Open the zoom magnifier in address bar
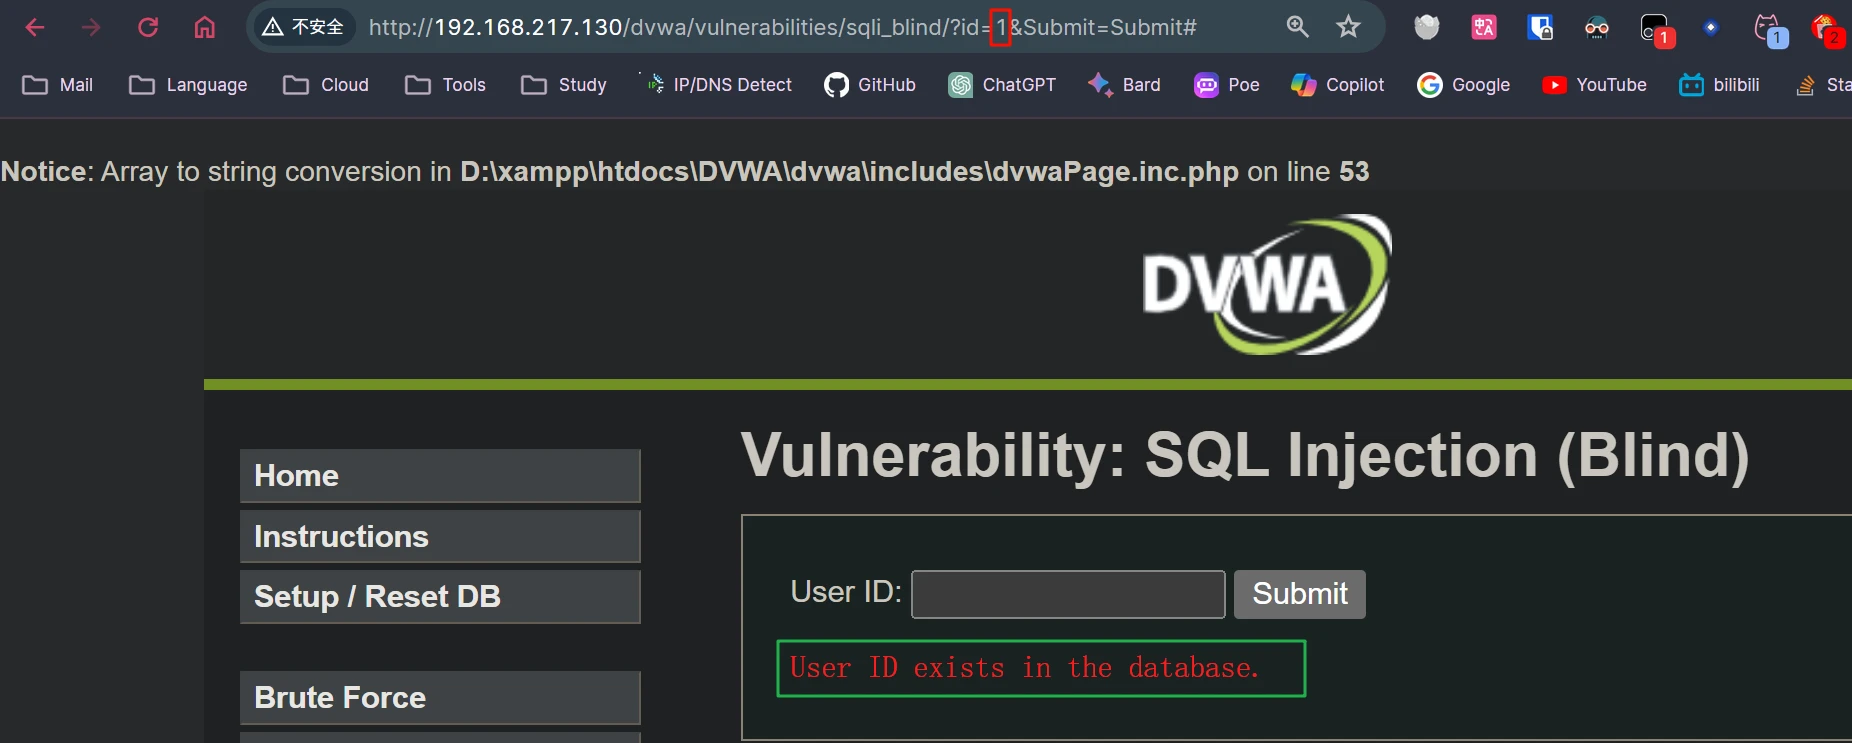 pos(1298,27)
